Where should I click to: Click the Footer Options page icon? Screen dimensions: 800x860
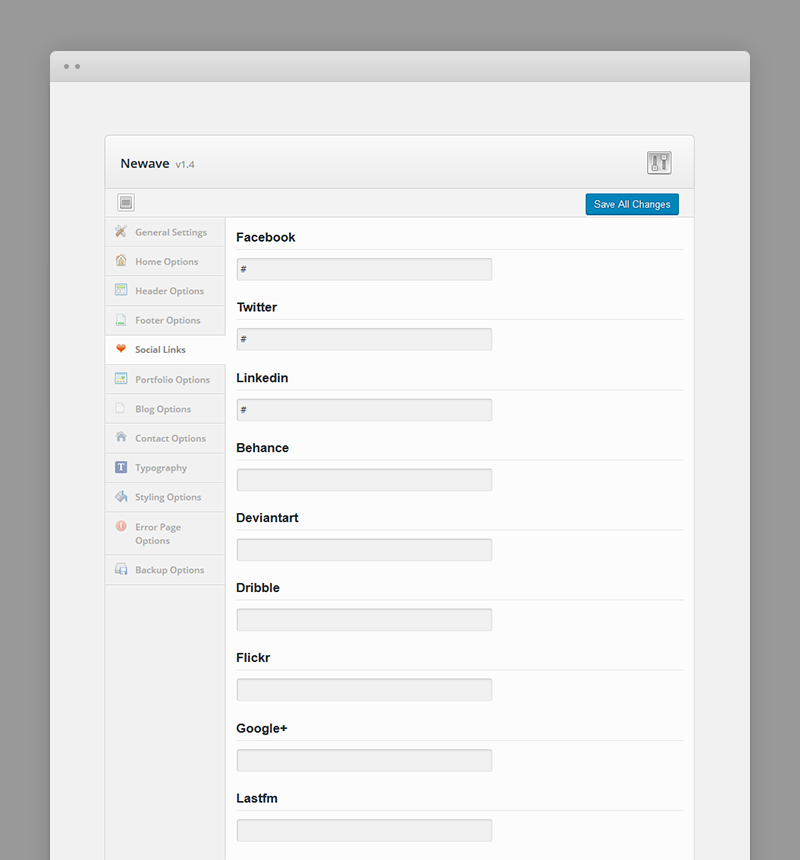[121, 319]
